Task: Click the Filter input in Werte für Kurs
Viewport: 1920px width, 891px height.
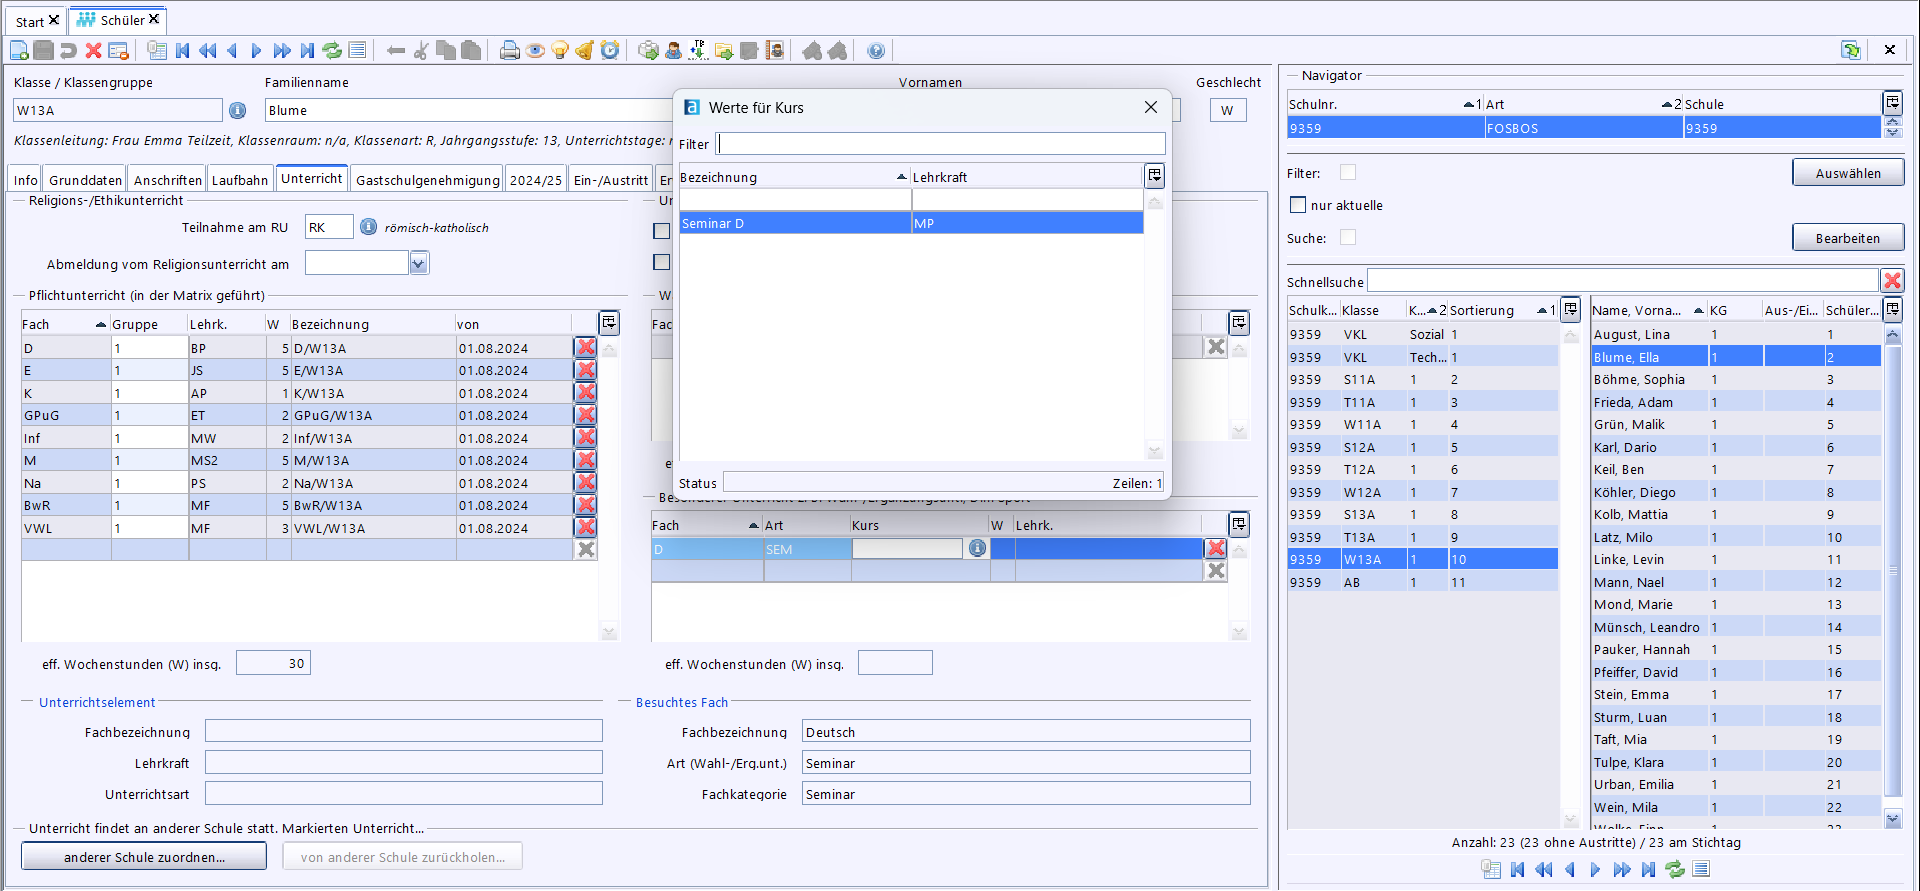Action: pos(941,144)
